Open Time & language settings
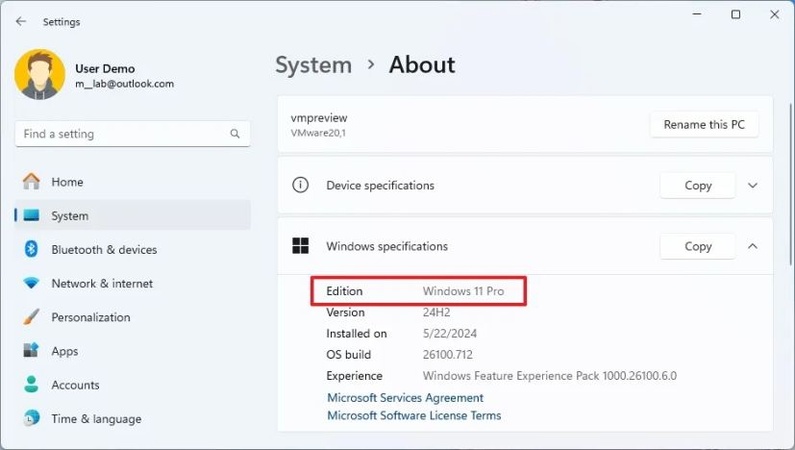The height and width of the screenshot is (450, 795). (x=132, y=419)
